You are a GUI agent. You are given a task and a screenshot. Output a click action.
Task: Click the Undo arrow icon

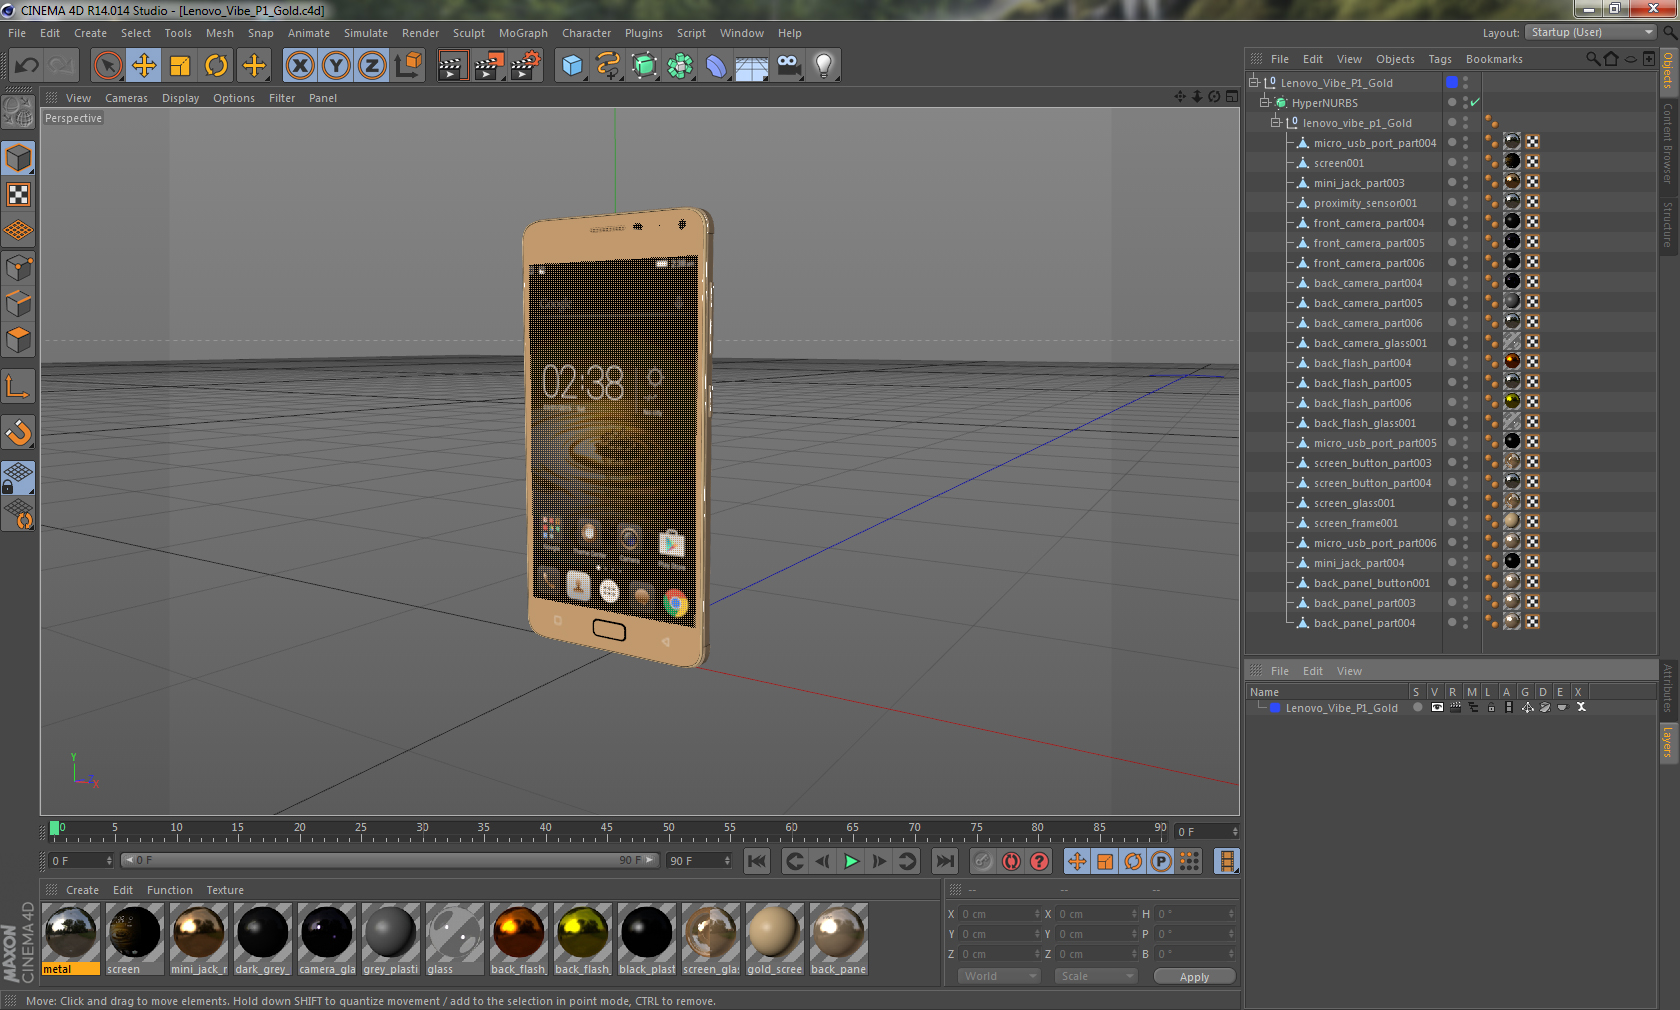pos(27,66)
